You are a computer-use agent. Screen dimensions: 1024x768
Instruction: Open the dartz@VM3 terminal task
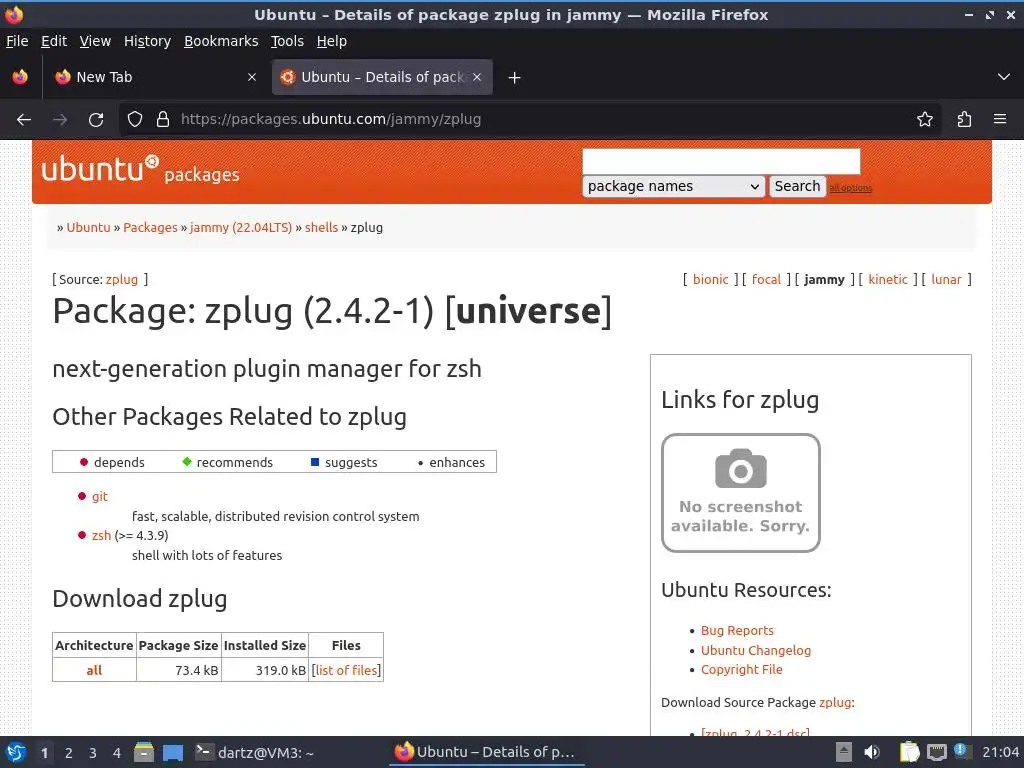255,752
